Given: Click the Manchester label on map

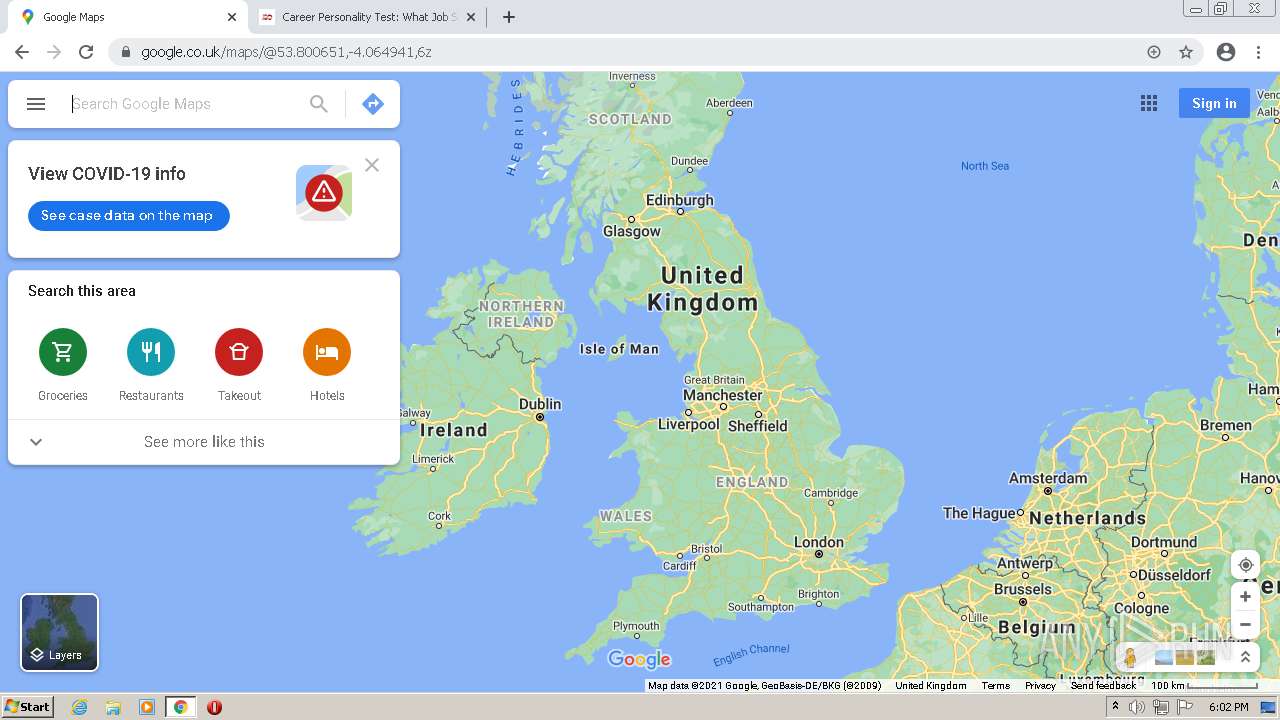Looking at the screenshot, I should pos(723,395).
